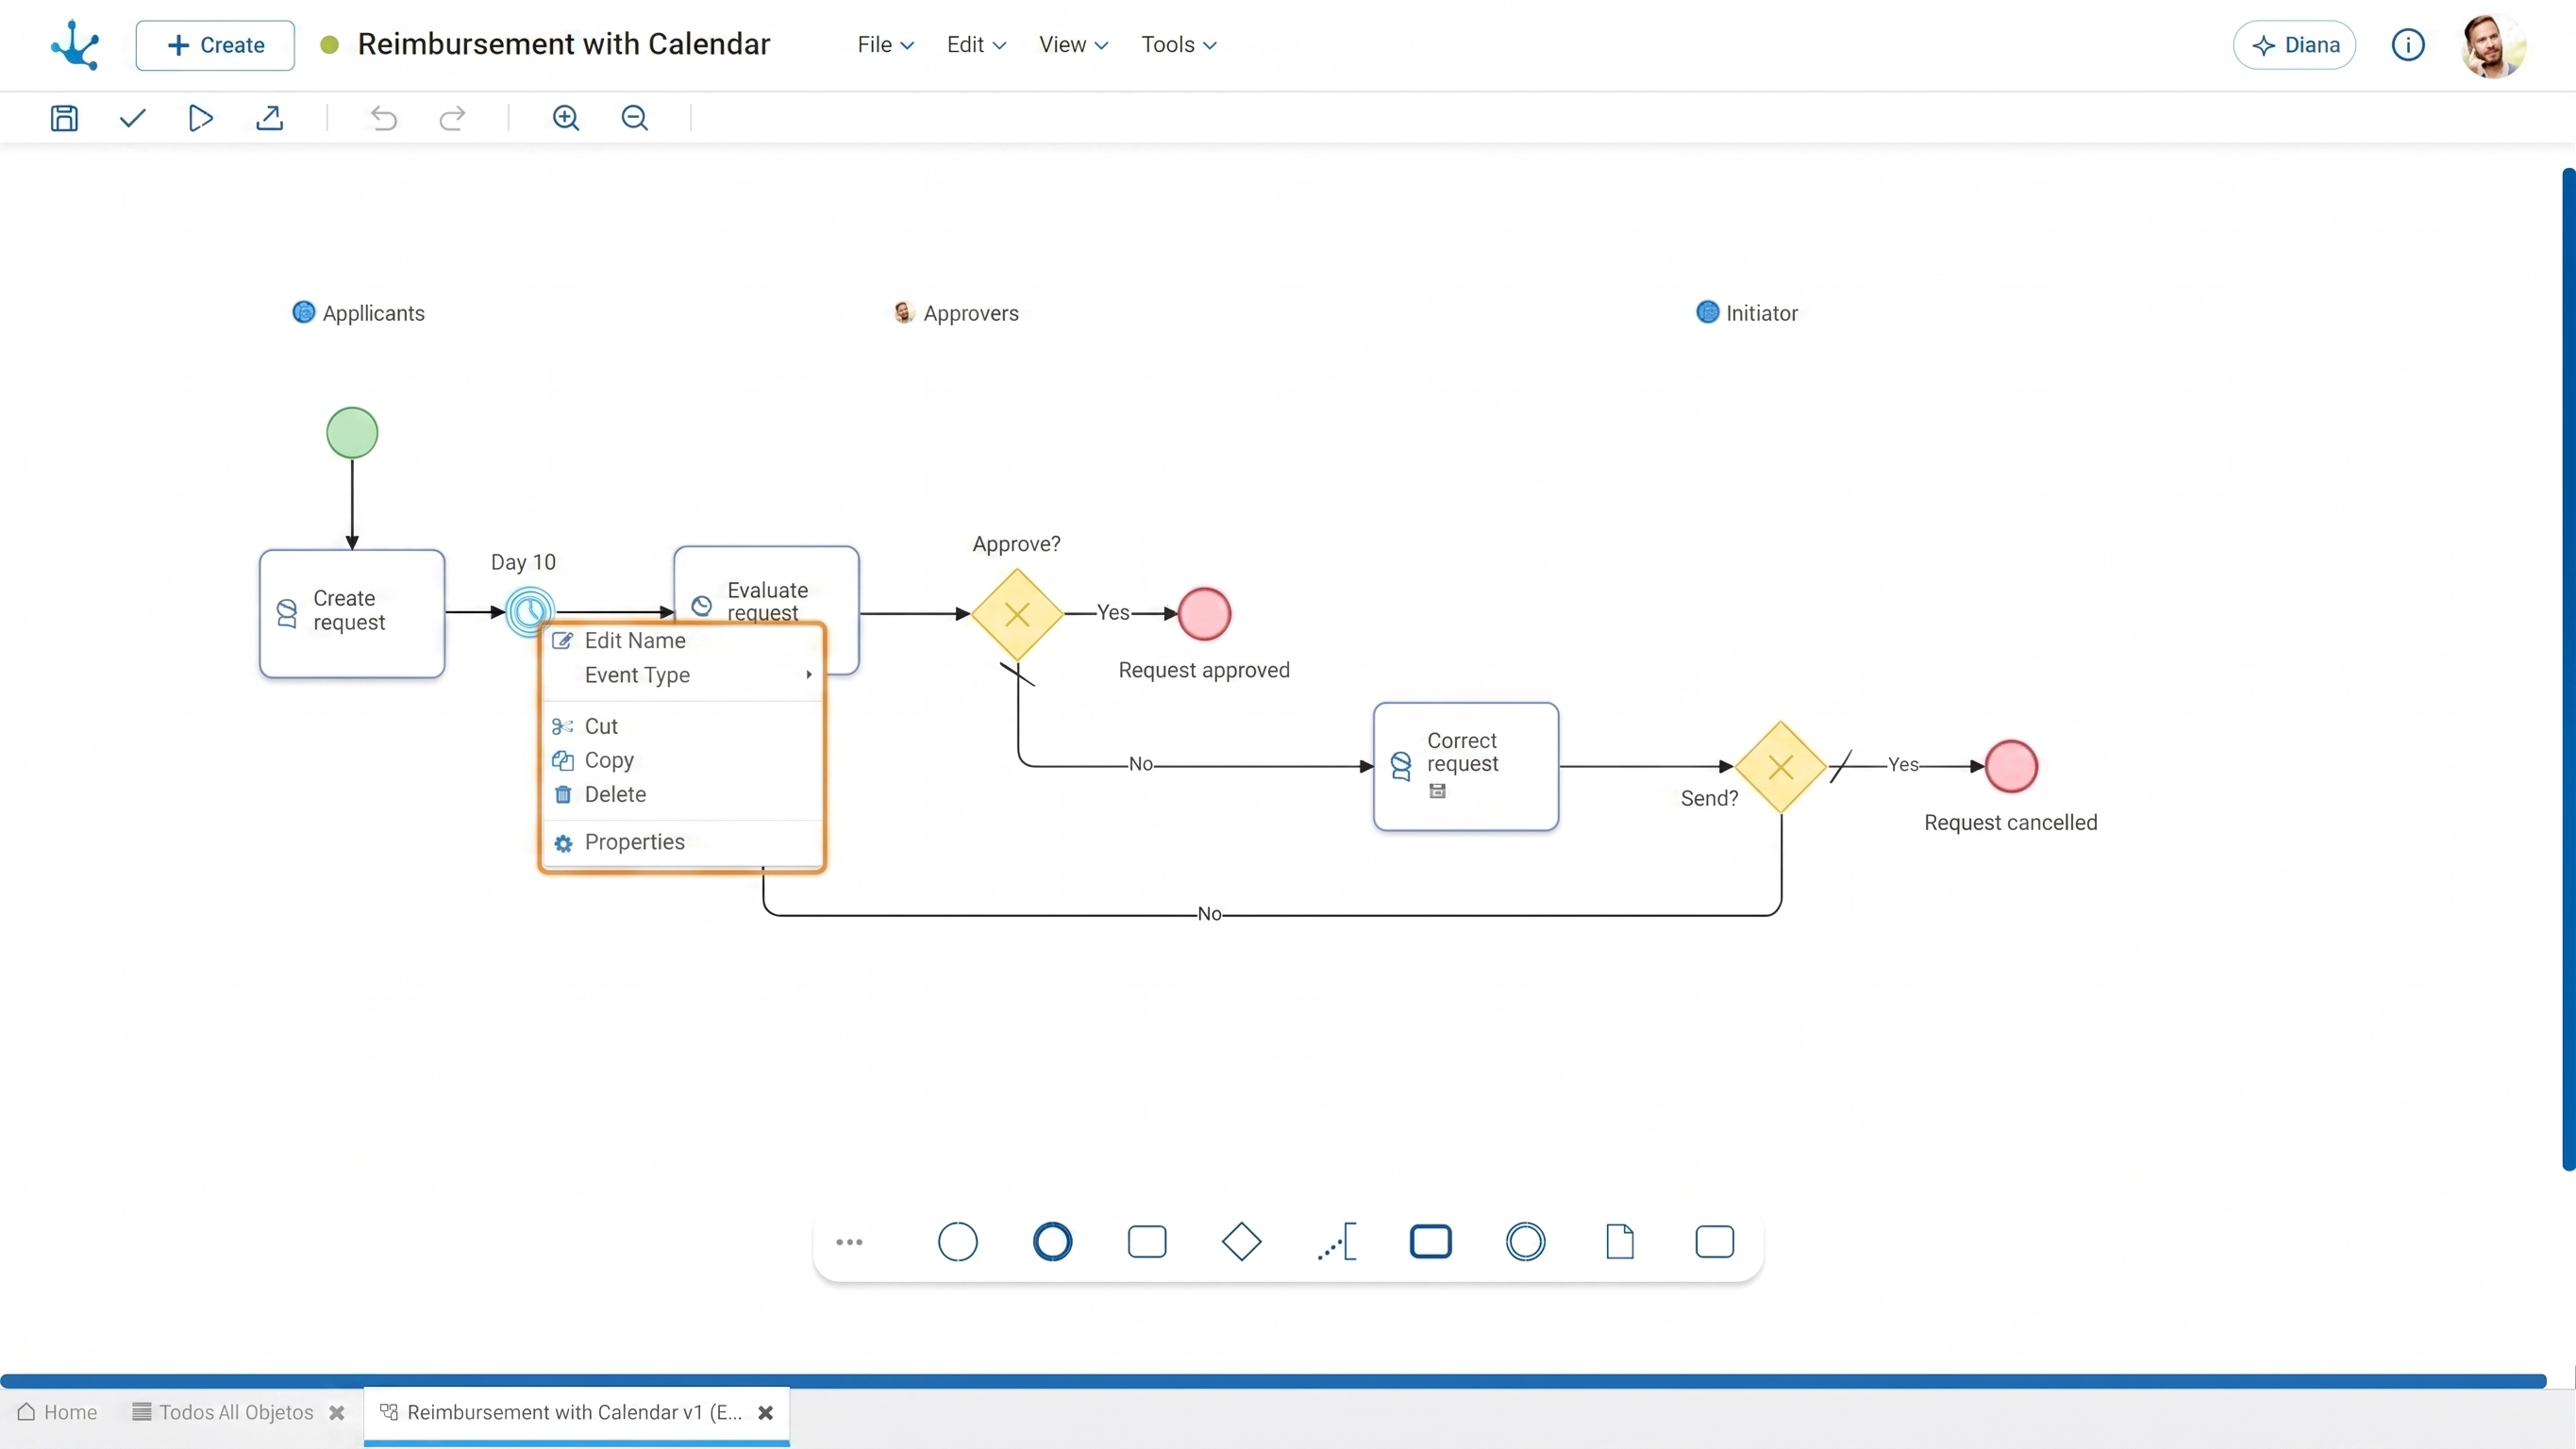Select the bold-bordered subprocess shape in palette
Viewport: 2576px width, 1449px height.
[1431, 1242]
